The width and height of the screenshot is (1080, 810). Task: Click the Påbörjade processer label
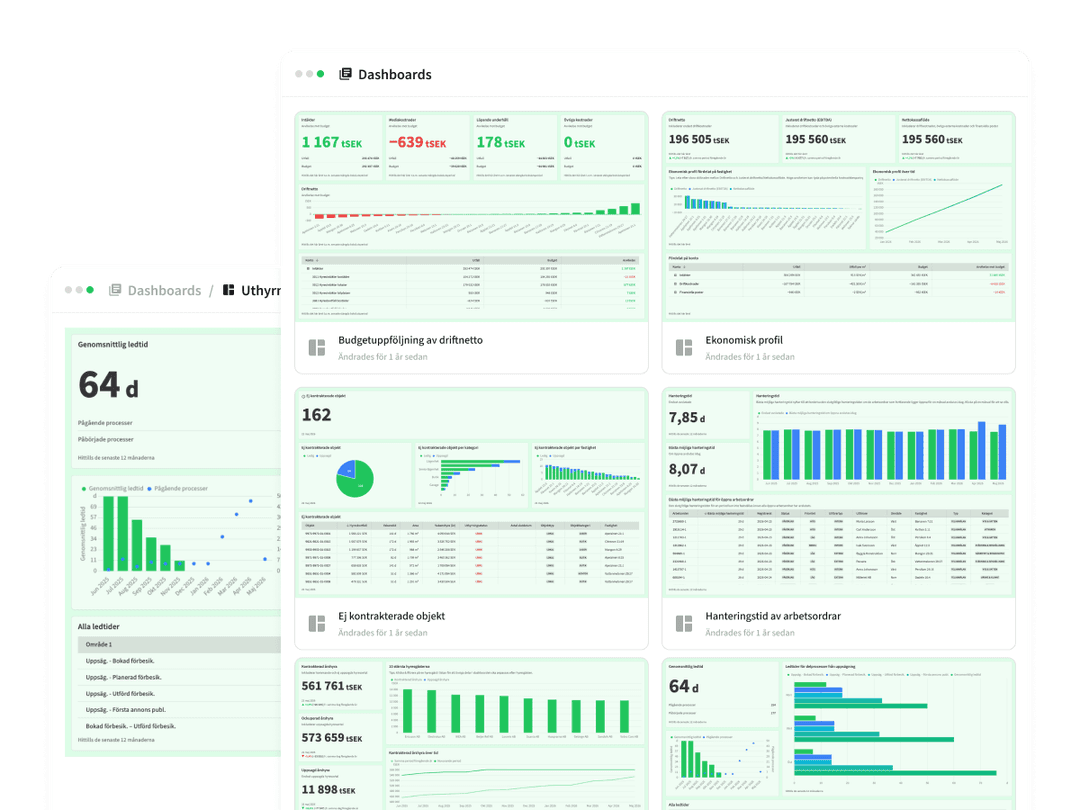click(x=105, y=439)
